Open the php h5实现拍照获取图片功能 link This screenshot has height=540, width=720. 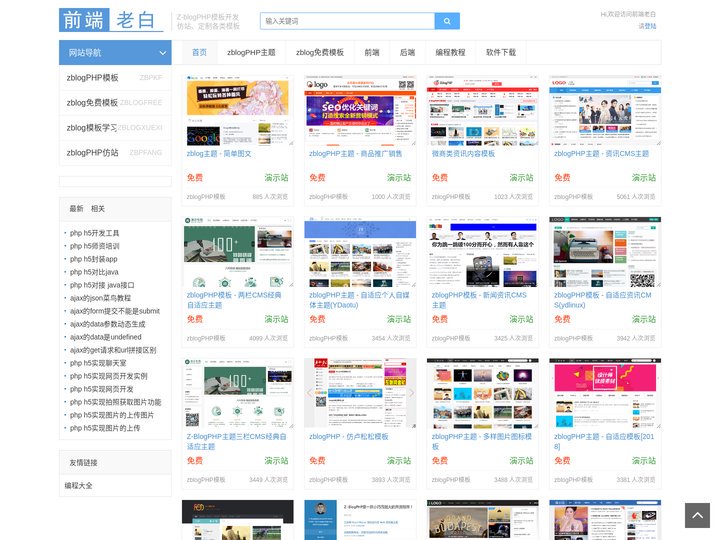point(116,402)
